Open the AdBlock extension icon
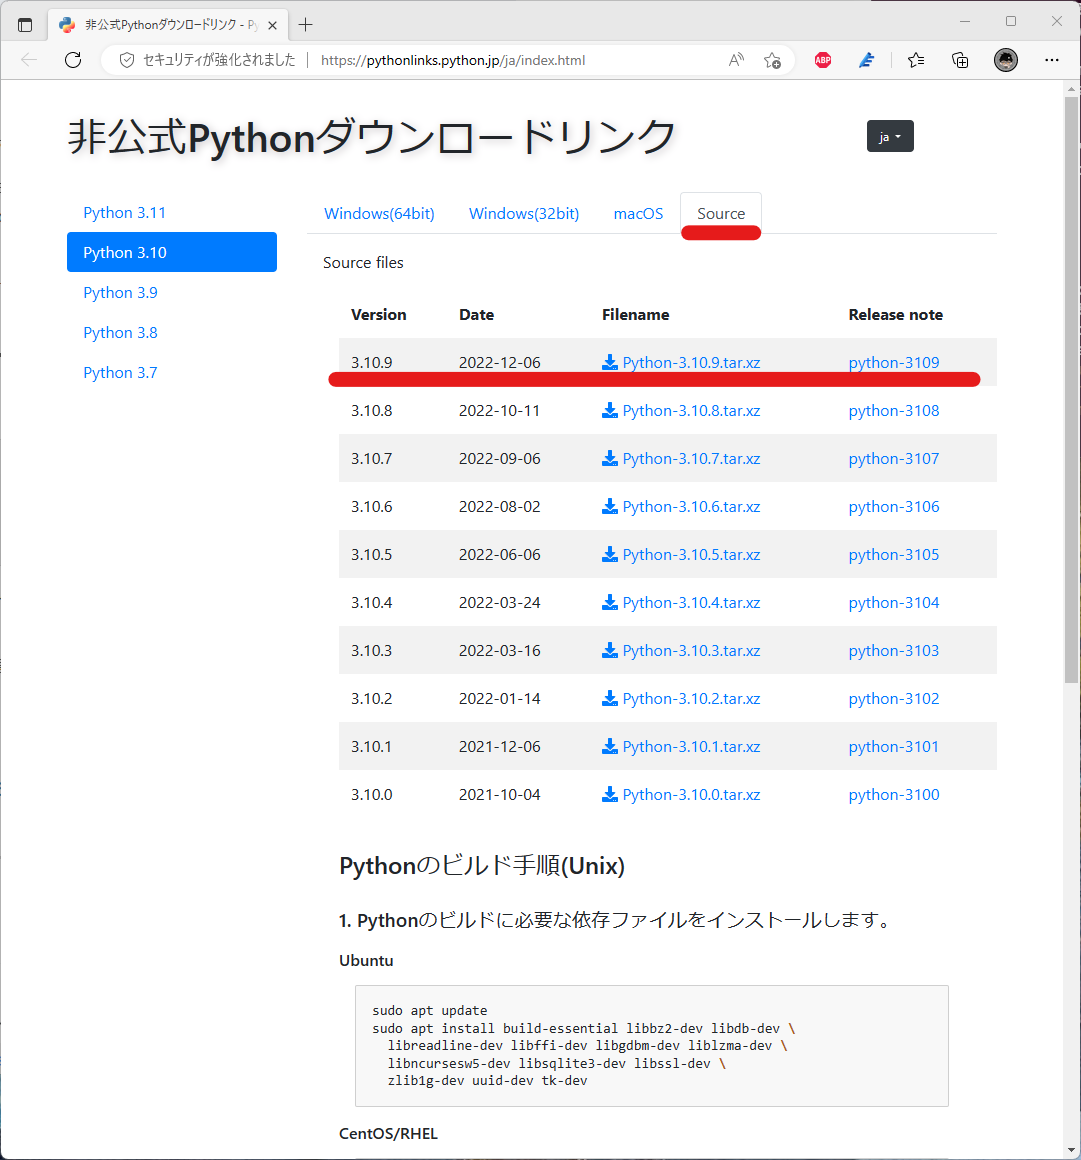 [x=822, y=59]
